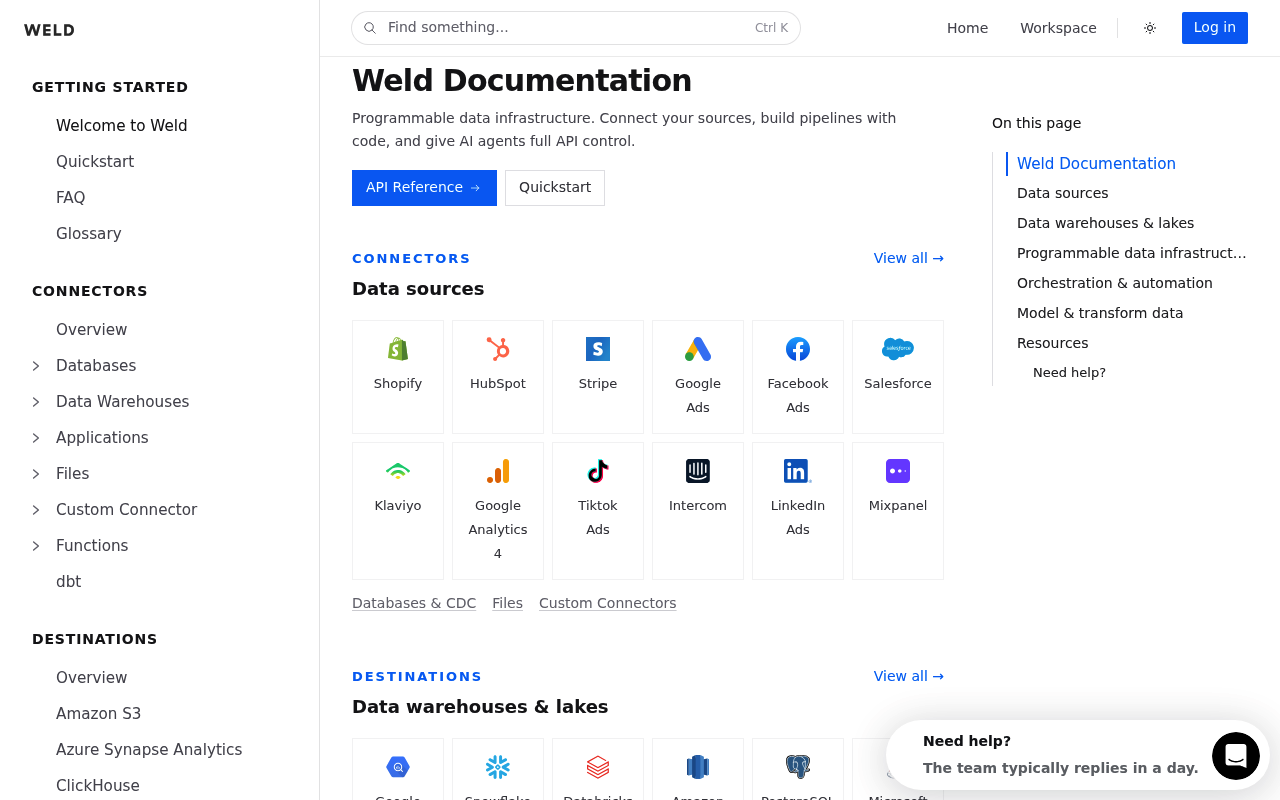Click the WELD logo in the sidebar

(50, 30)
